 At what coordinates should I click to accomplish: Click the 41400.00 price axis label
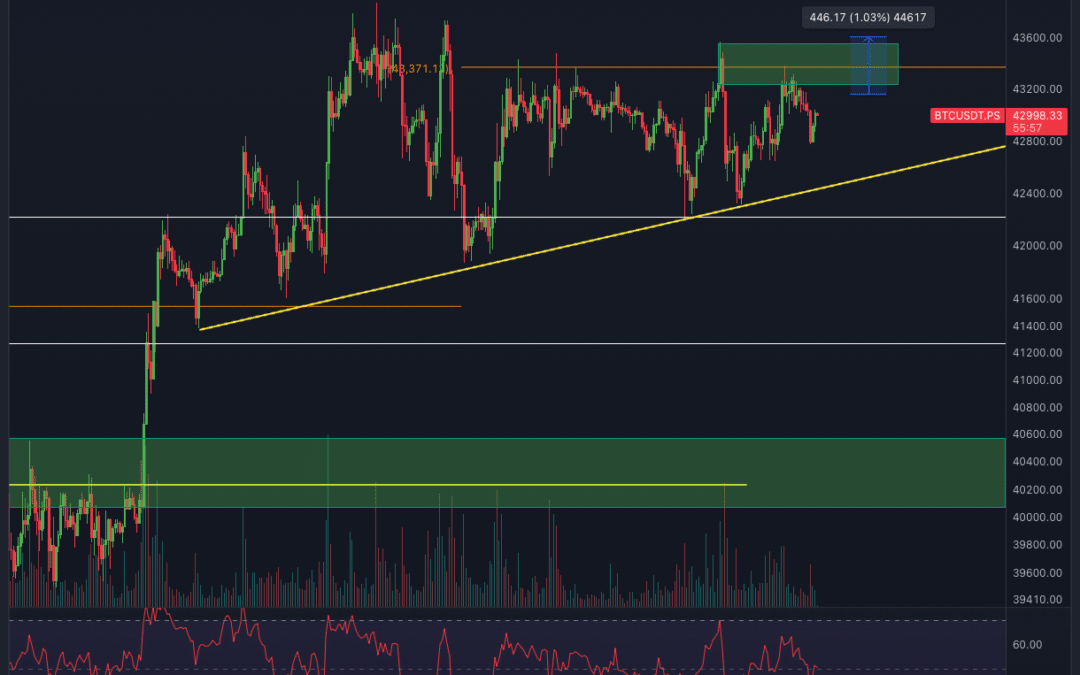pos(1037,326)
